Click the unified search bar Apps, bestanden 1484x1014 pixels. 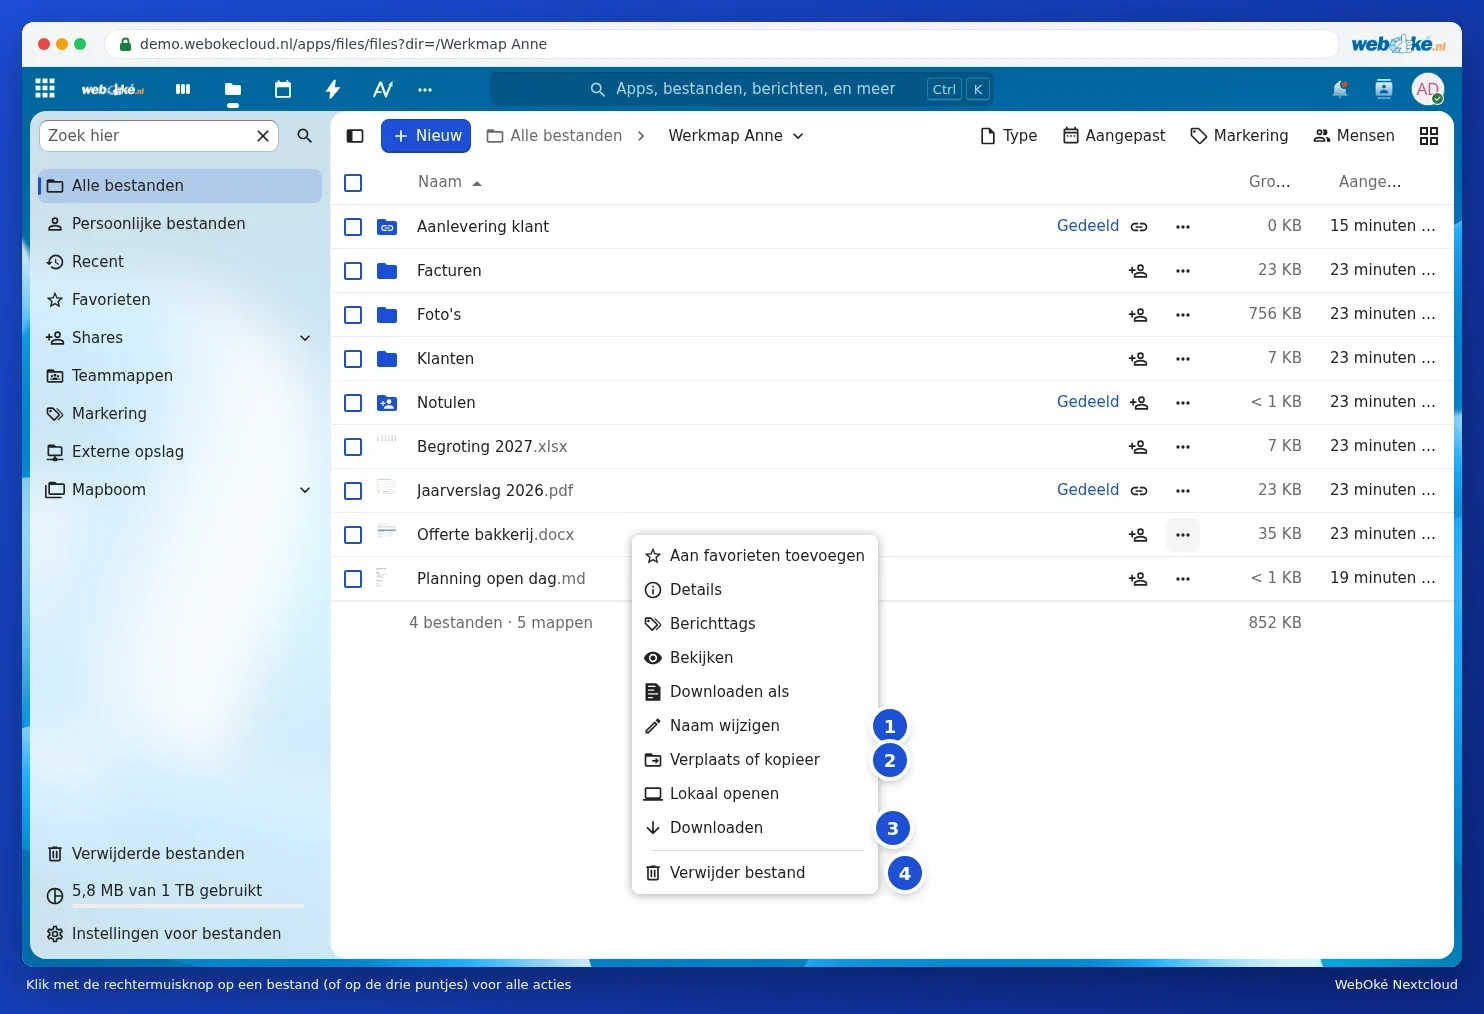click(x=742, y=89)
